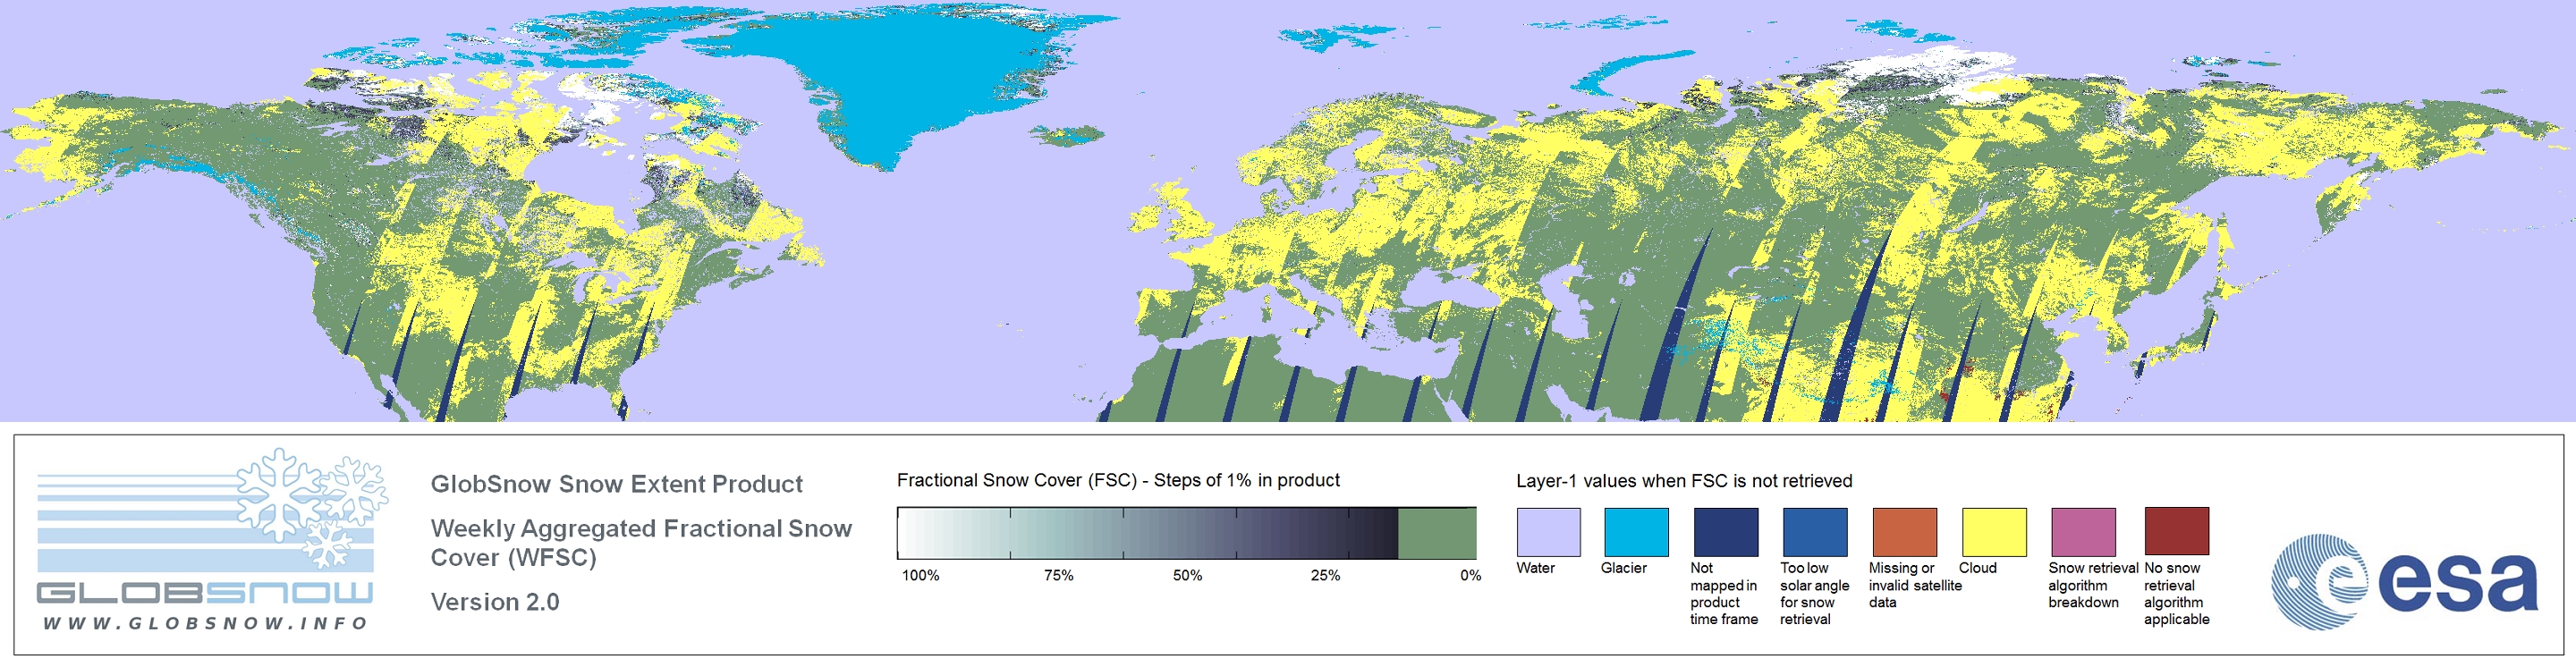Click the 'Water' legend label
This screenshot has height=667, width=2576.
[x=1535, y=568]
